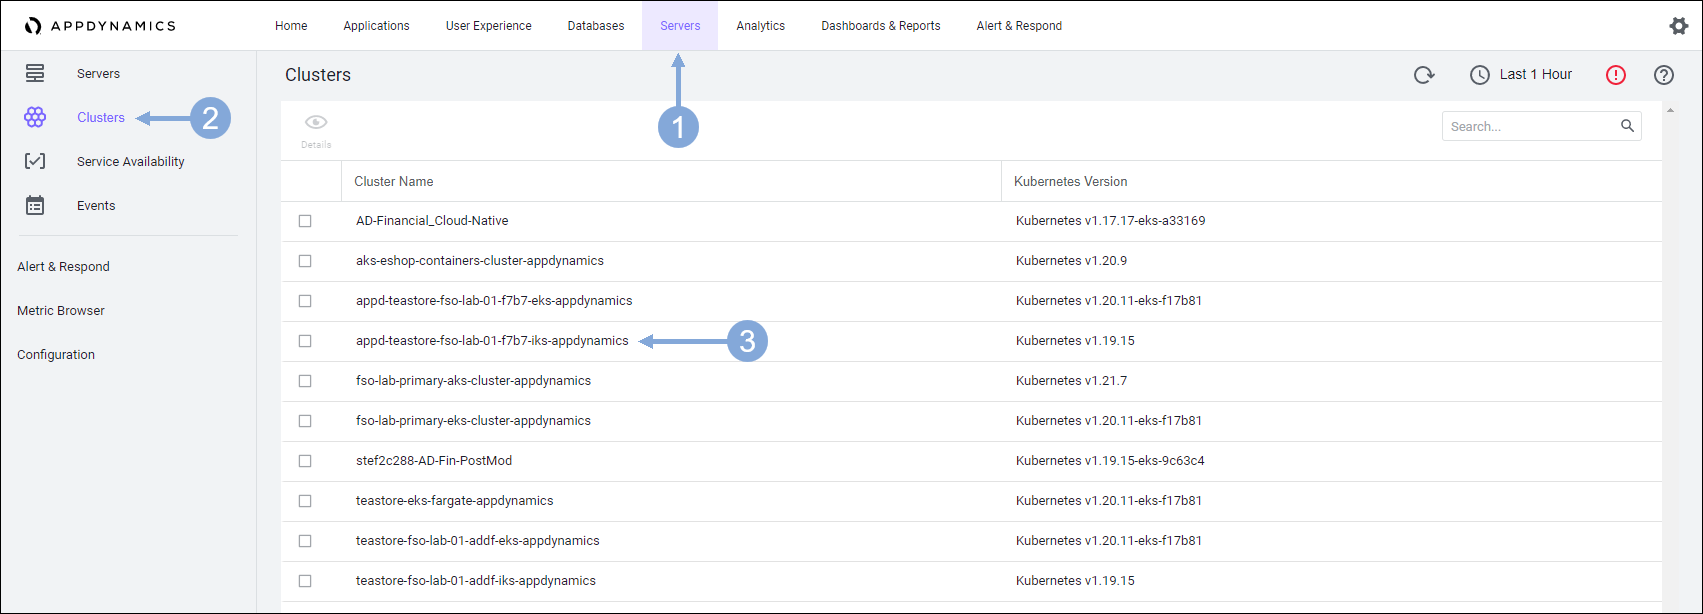This screenshot has height=614, width=1703.
Task: Open the Dashboards & Reports tab
Action: [880, 26]
